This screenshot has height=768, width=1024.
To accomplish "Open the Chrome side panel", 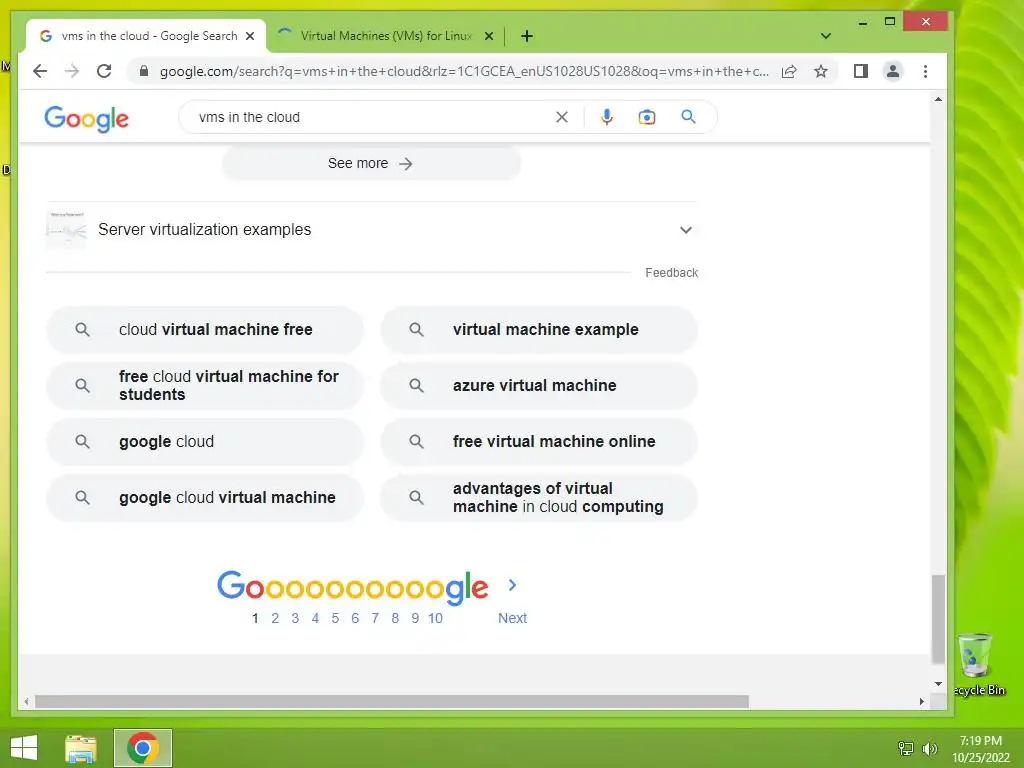I will click(x=861, y=71).
